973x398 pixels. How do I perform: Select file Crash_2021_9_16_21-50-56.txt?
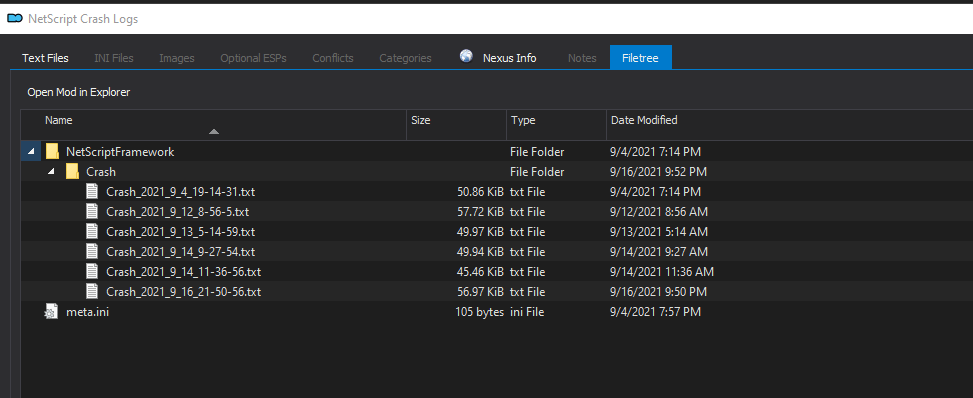point(183,291)
